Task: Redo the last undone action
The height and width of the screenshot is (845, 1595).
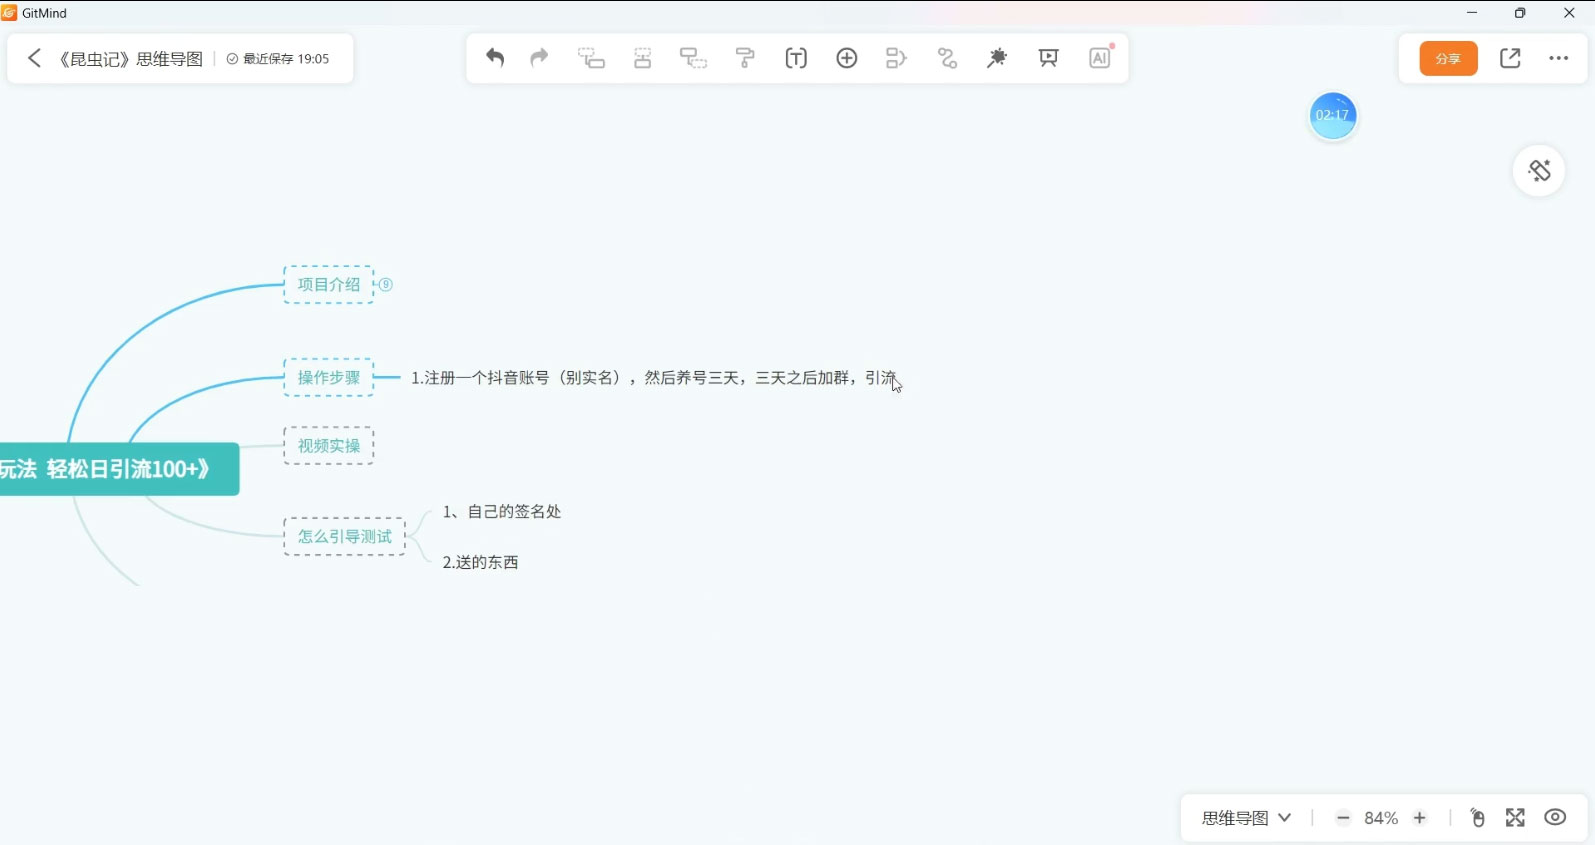Action: click(540, 58)
